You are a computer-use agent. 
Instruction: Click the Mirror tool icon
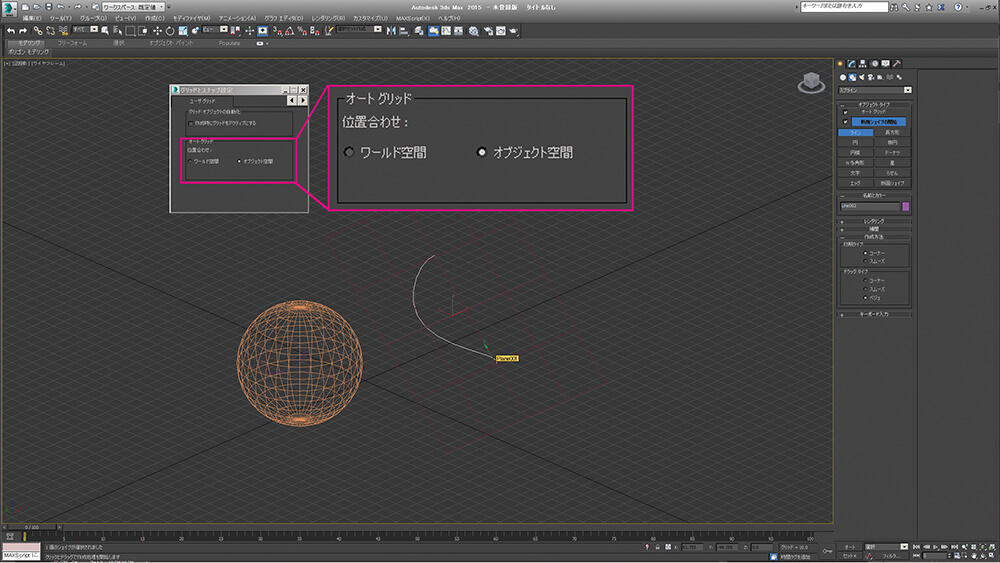391,31
